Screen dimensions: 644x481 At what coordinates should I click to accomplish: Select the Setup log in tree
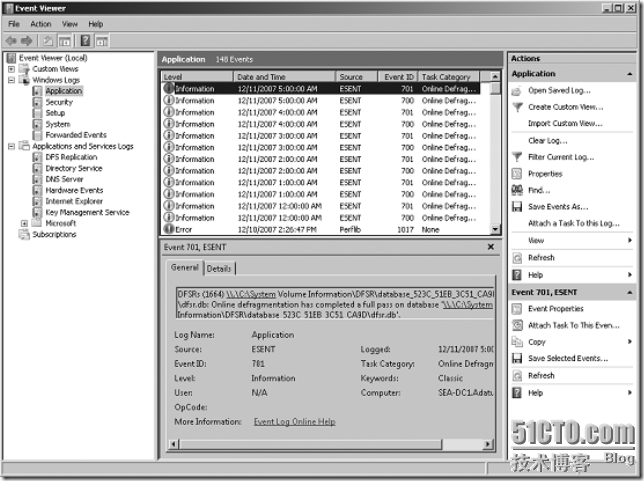tap(55, 113)
